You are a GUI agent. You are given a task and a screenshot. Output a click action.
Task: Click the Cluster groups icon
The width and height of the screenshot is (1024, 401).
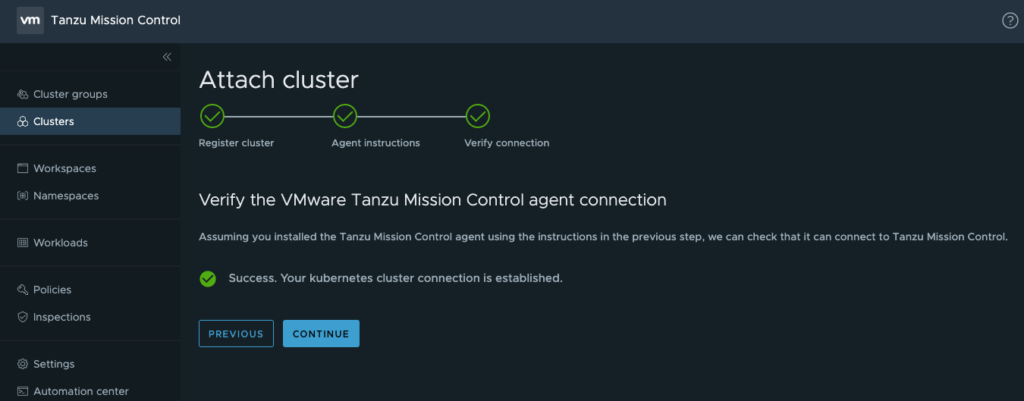click(22, 94)
